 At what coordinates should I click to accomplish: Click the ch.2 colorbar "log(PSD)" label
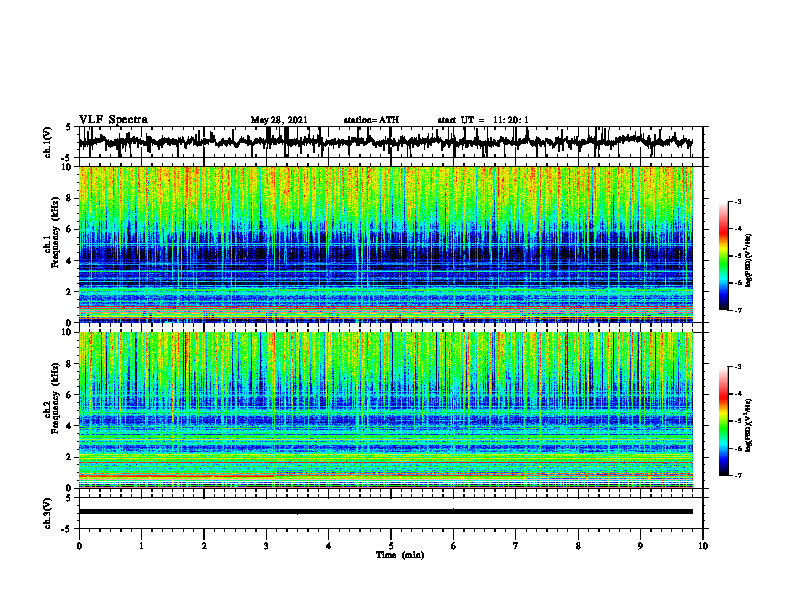(749, 425)
